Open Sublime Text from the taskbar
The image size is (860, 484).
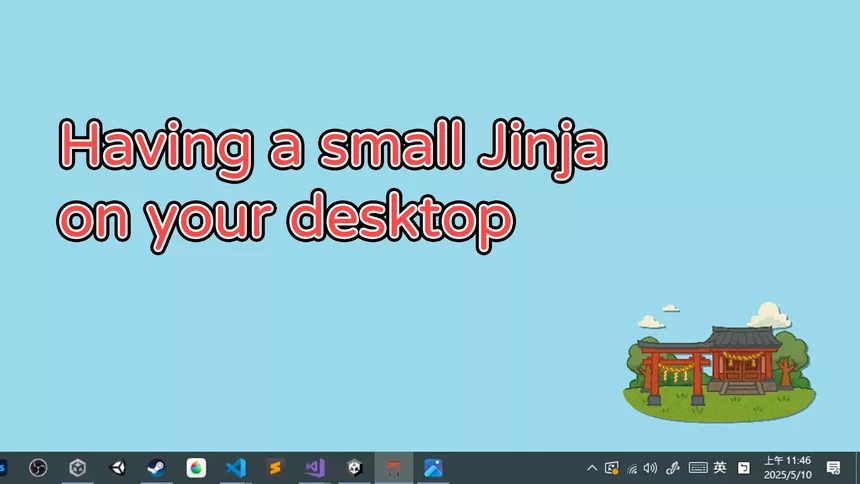tap(275, 468)
